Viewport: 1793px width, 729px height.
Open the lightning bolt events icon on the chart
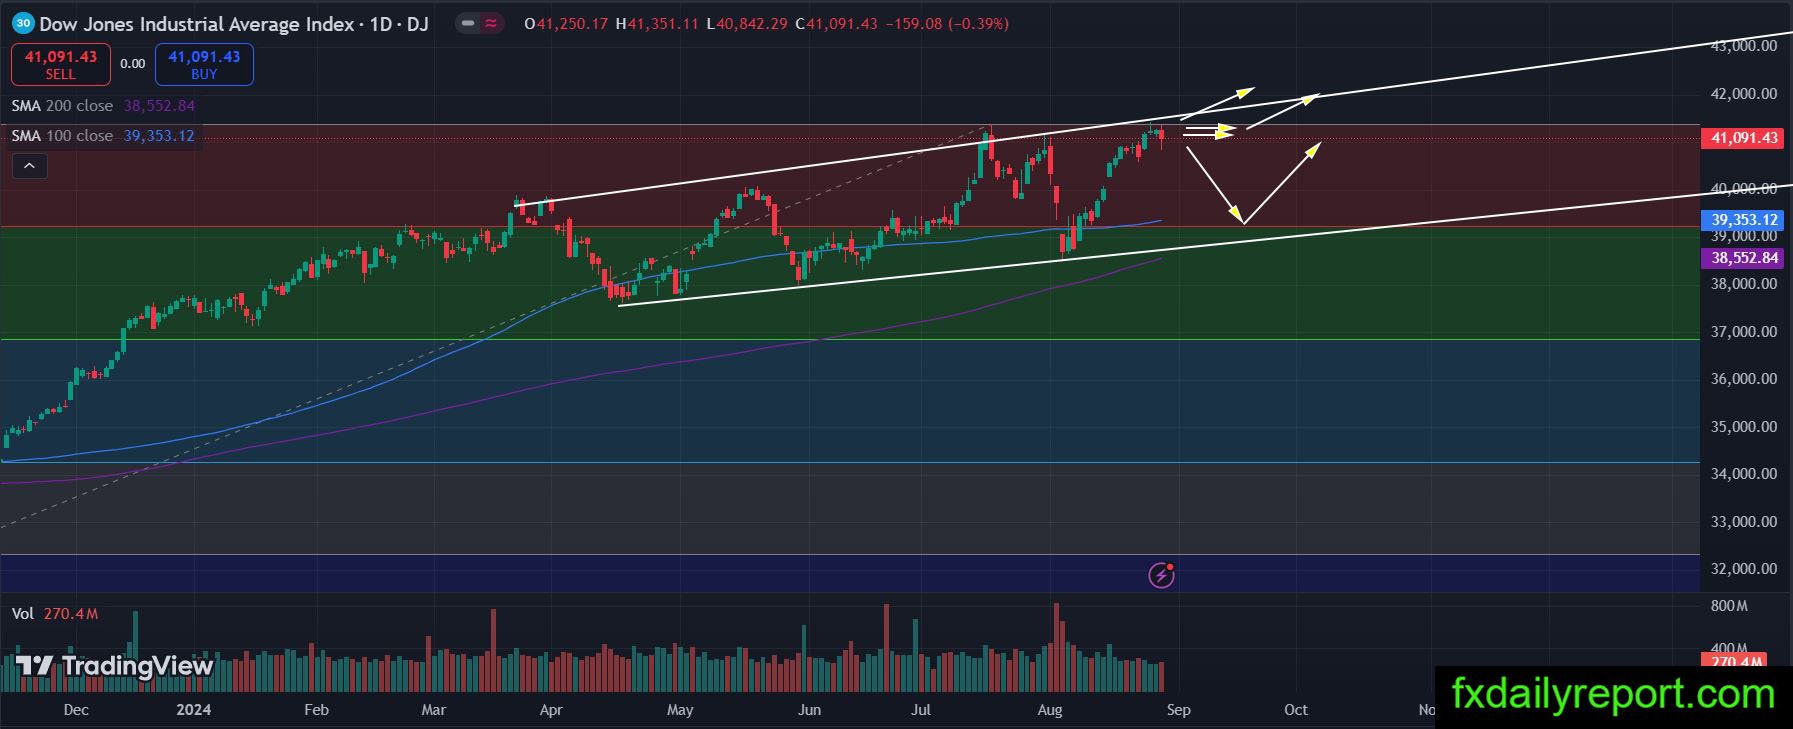click(1161, 575)
